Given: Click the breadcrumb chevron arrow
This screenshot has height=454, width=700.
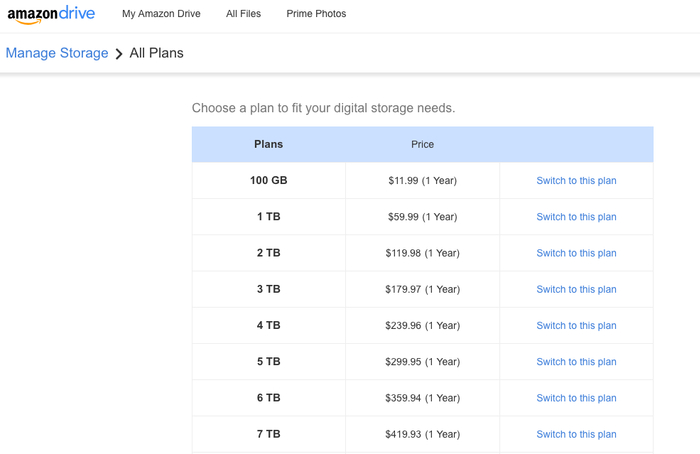Looking at the screenshot, I should [x=119, y=54].
